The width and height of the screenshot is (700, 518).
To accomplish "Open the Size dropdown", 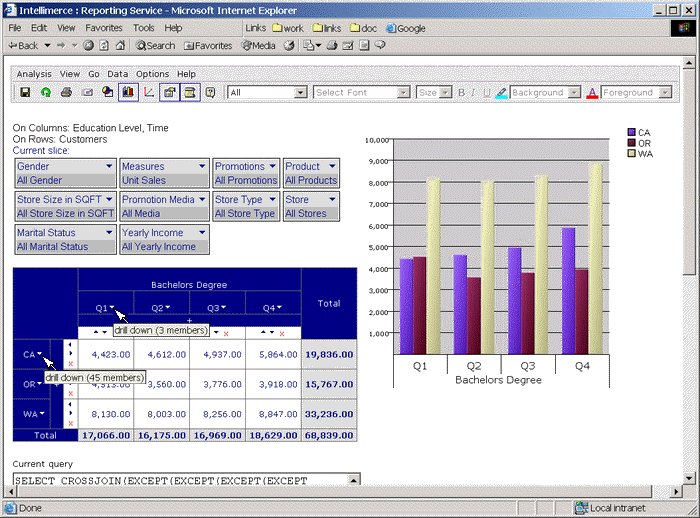I will [x=445, y=93].
